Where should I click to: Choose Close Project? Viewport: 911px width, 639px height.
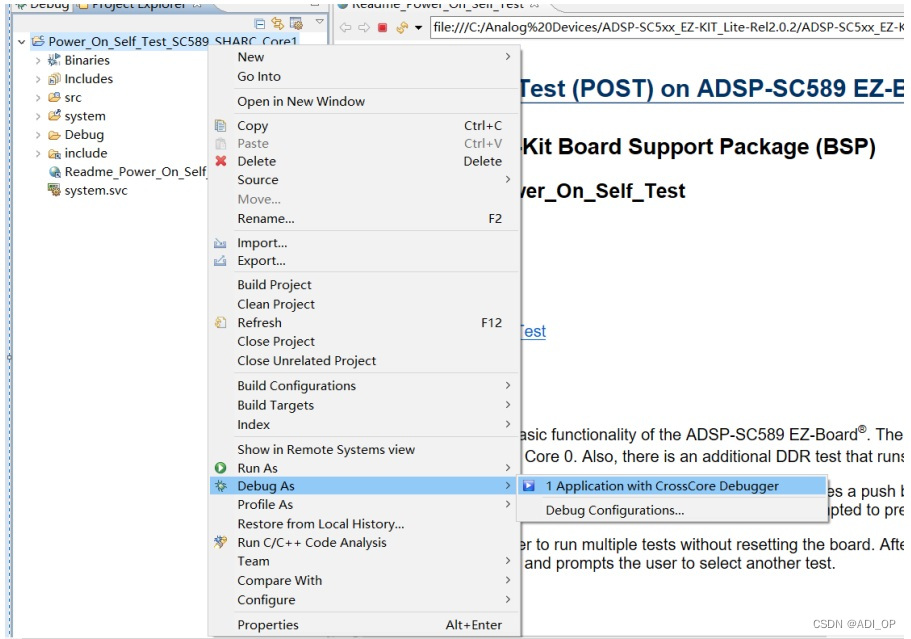(364, 341)
